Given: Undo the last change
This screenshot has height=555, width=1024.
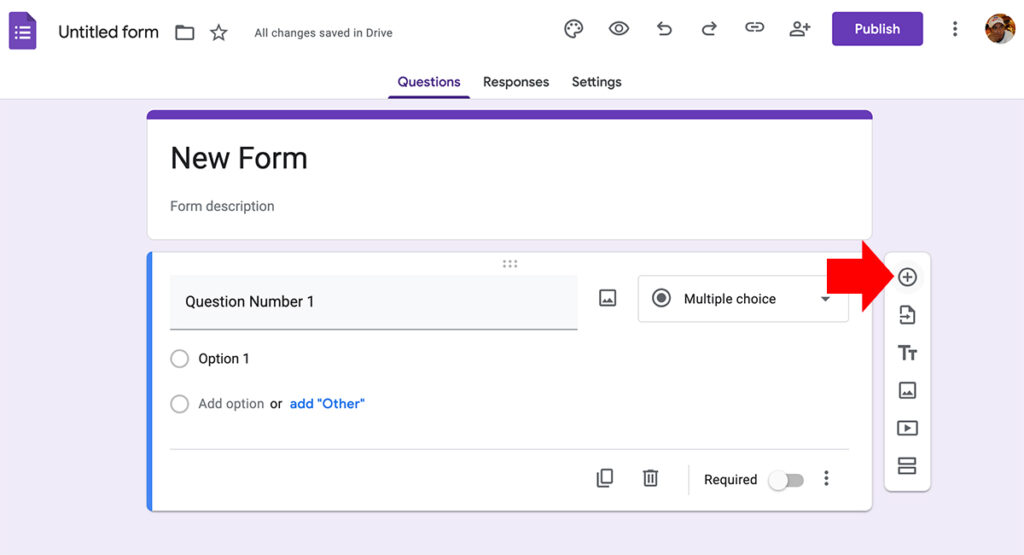Looking at the screenshot, I should point(664,29).
